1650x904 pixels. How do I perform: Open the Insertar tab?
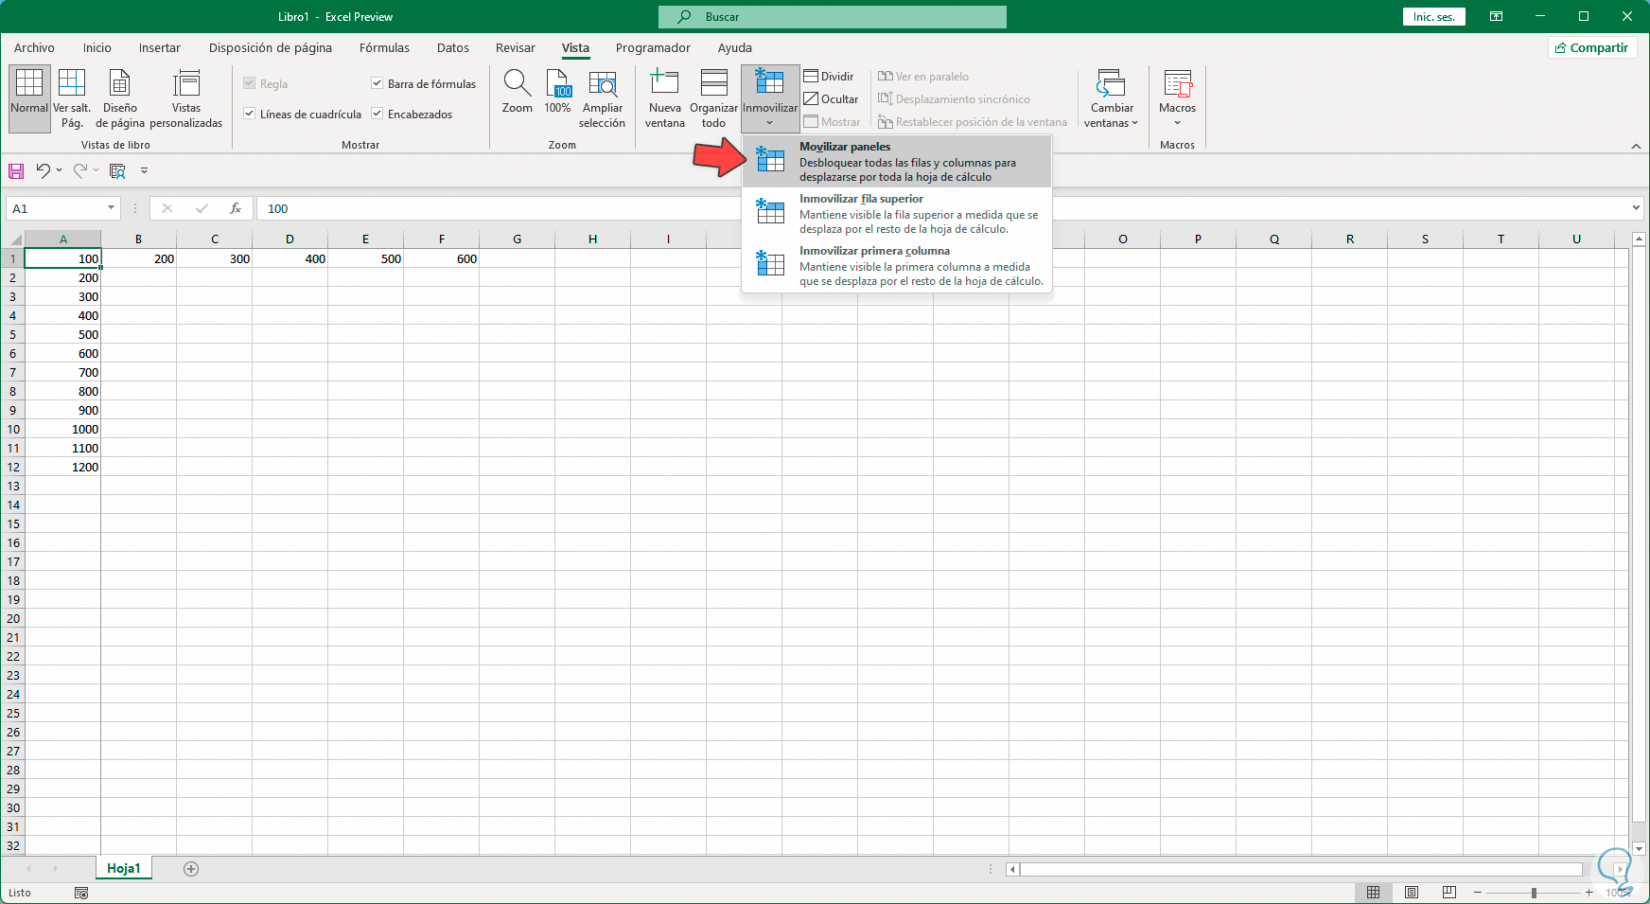point(160,48)
